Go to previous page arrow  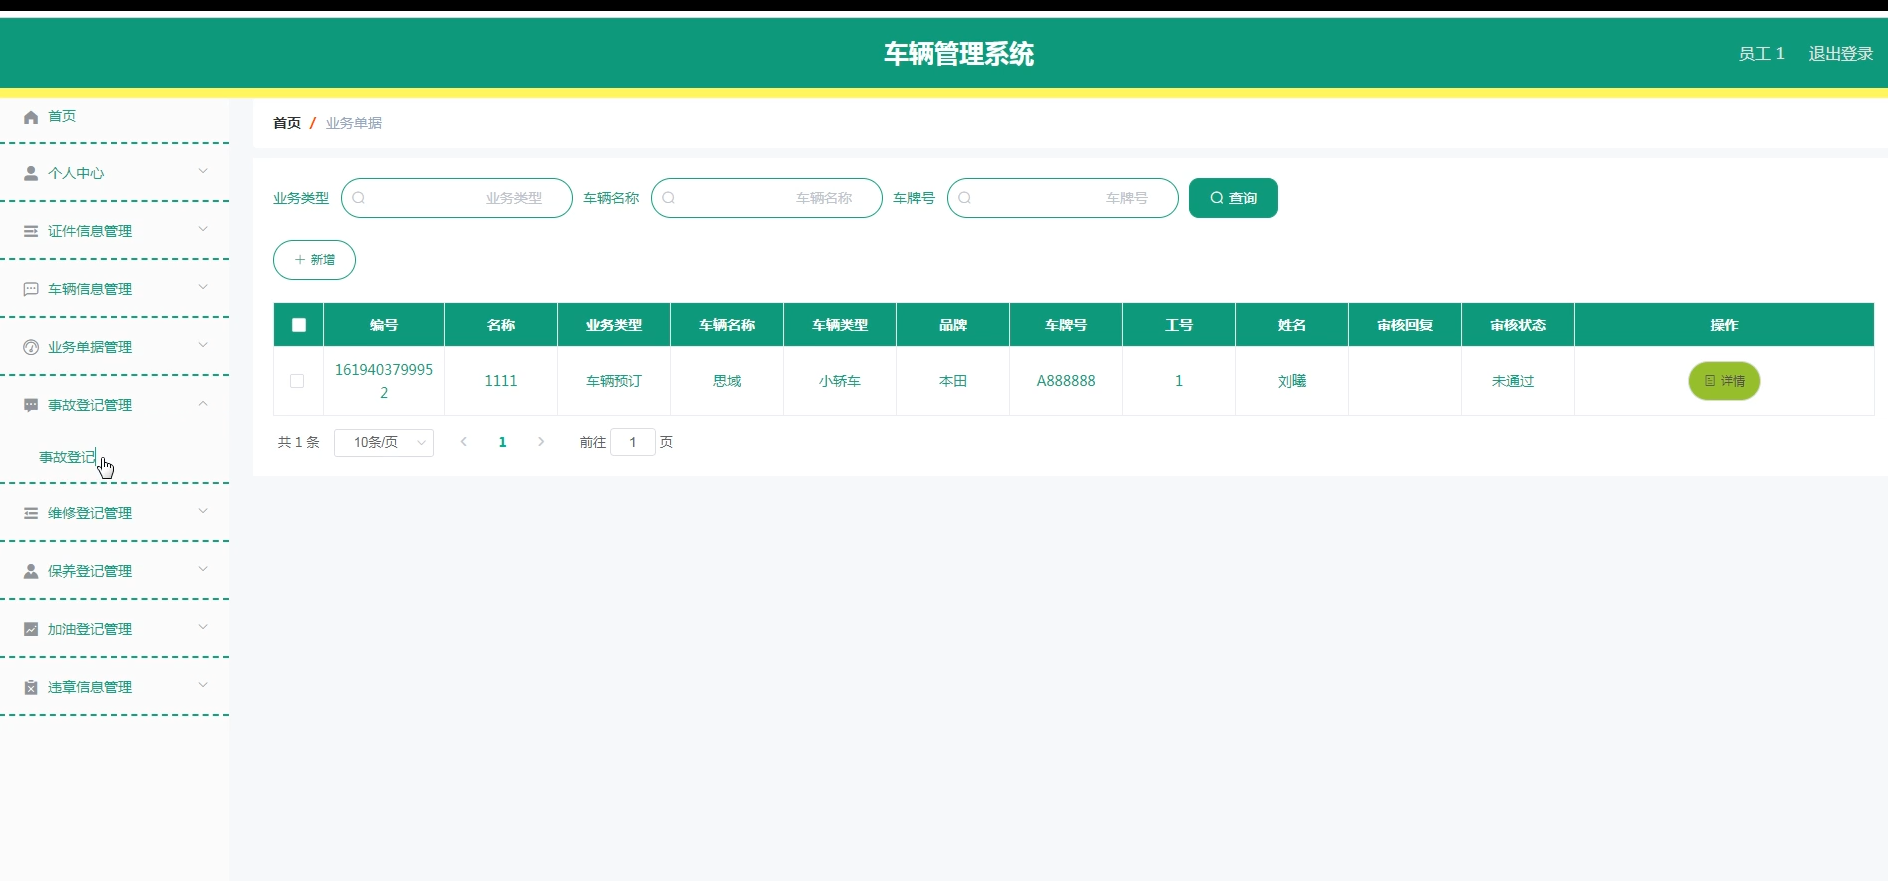coord(464,442)
